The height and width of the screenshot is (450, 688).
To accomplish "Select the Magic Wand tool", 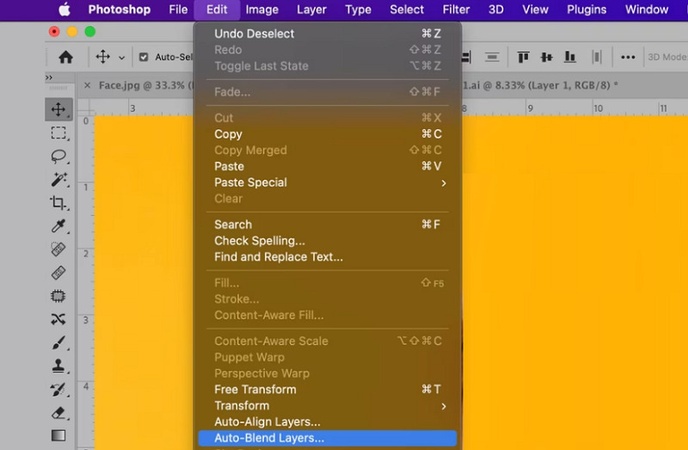I will 59,180.
